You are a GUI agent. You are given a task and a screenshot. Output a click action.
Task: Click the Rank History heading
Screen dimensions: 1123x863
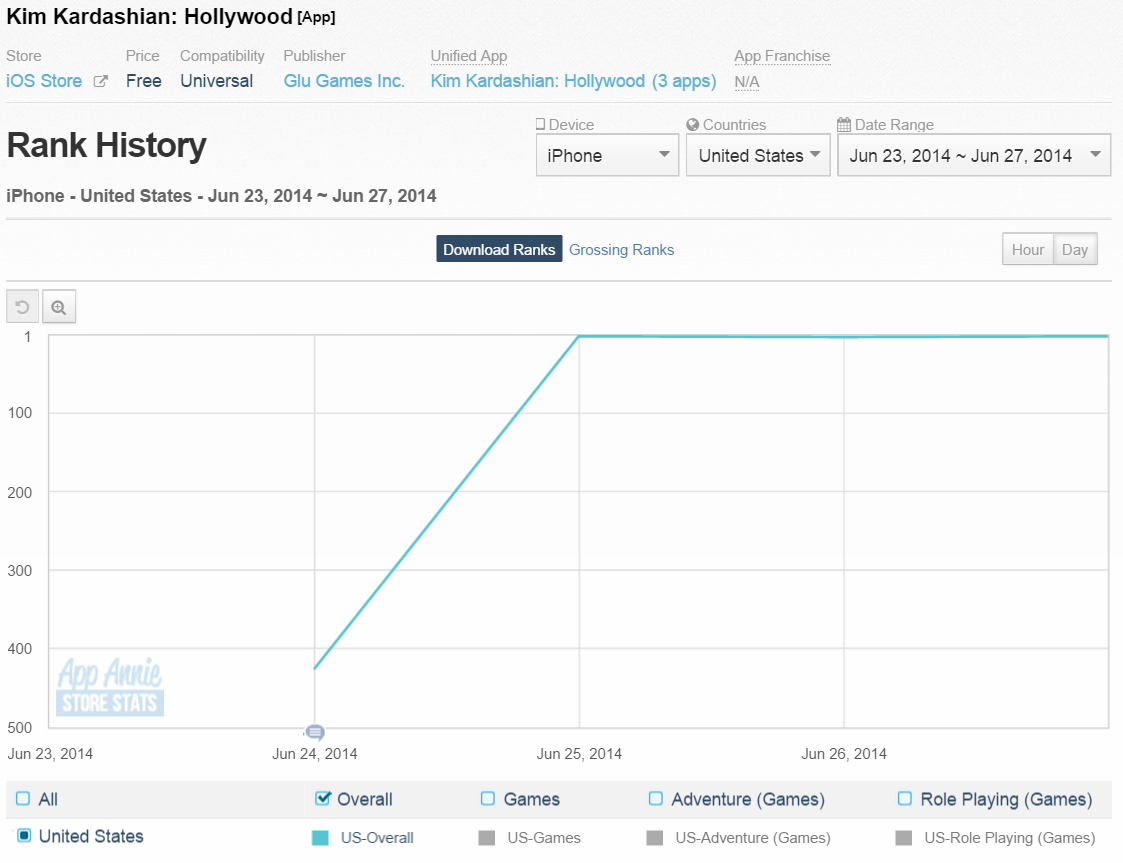pos(107,145)
